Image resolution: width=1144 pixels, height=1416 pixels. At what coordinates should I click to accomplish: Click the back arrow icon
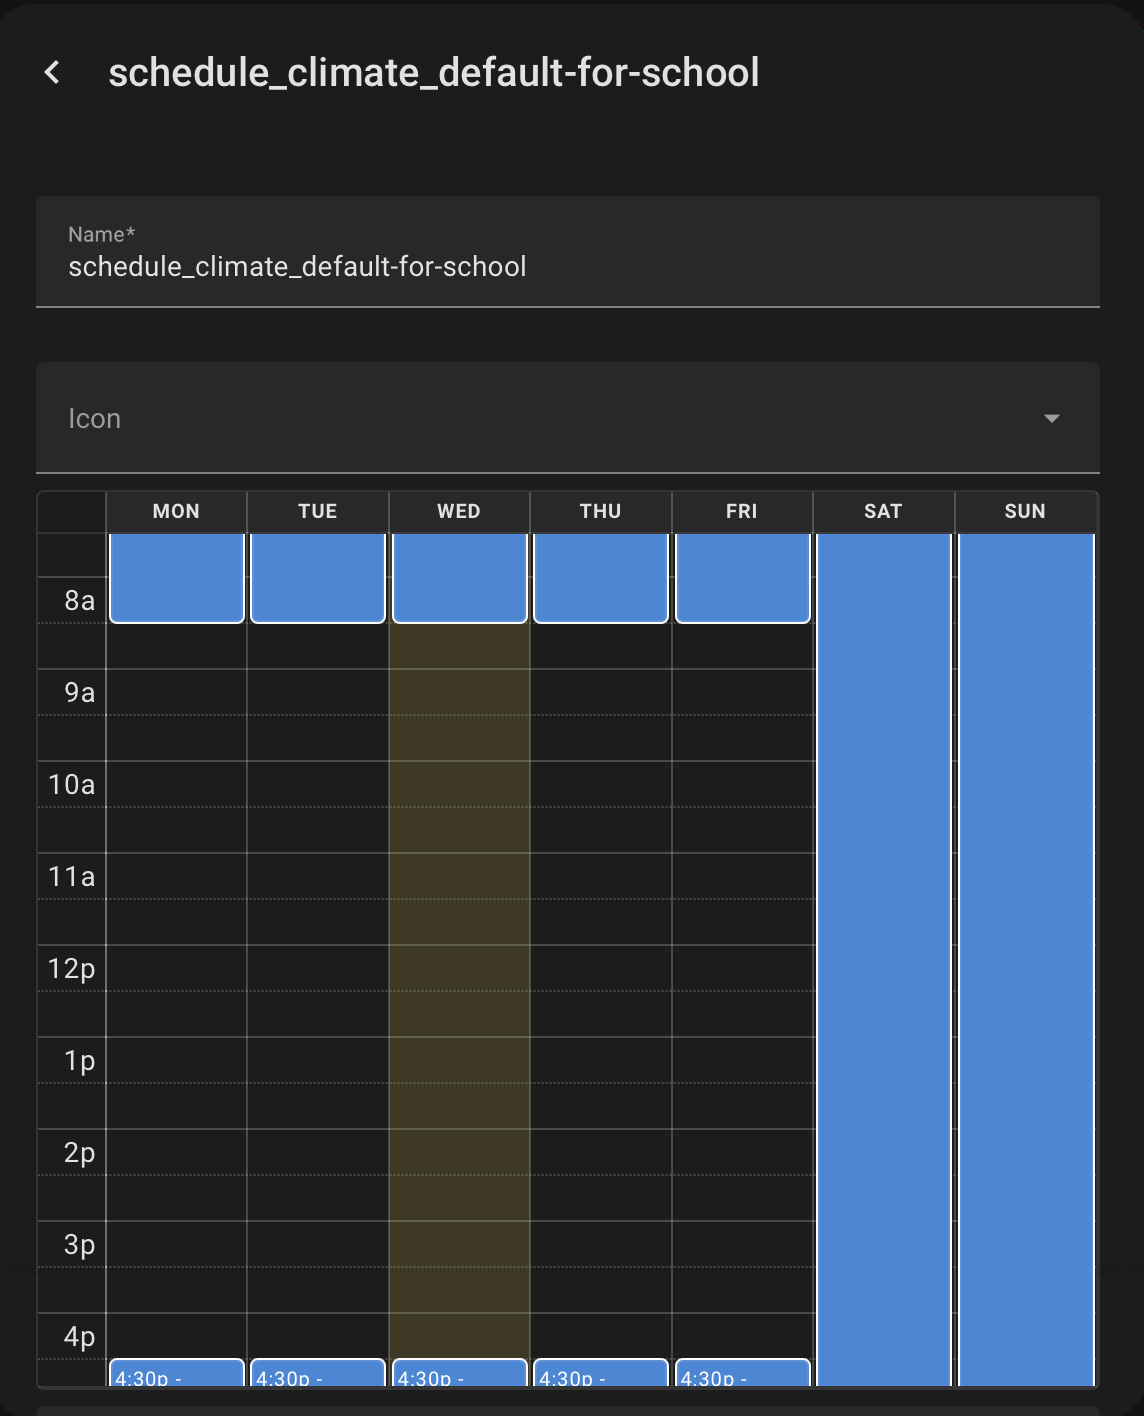(53, 72)
